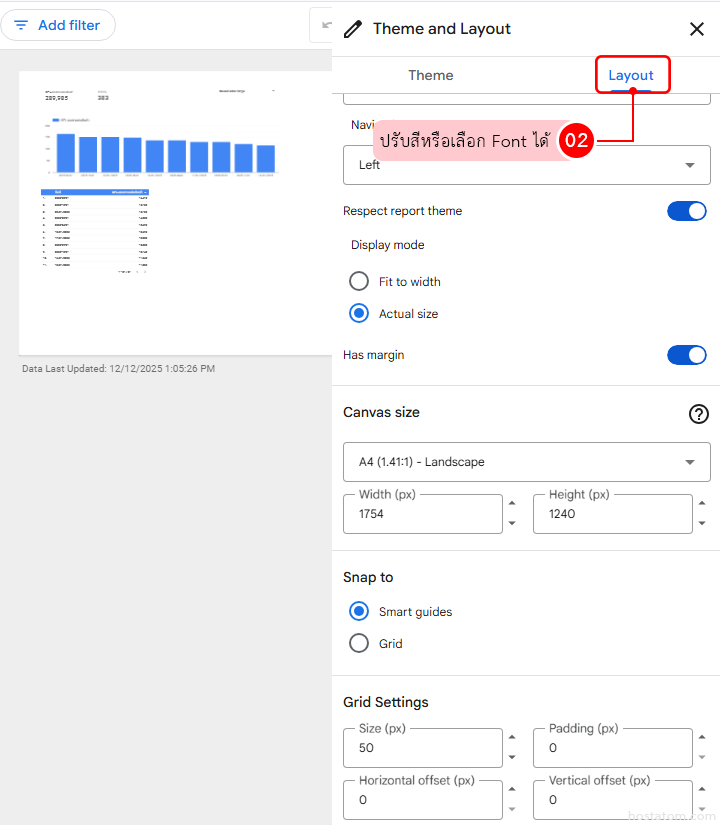Toggle Respect report theme switch

coord(686,211)
